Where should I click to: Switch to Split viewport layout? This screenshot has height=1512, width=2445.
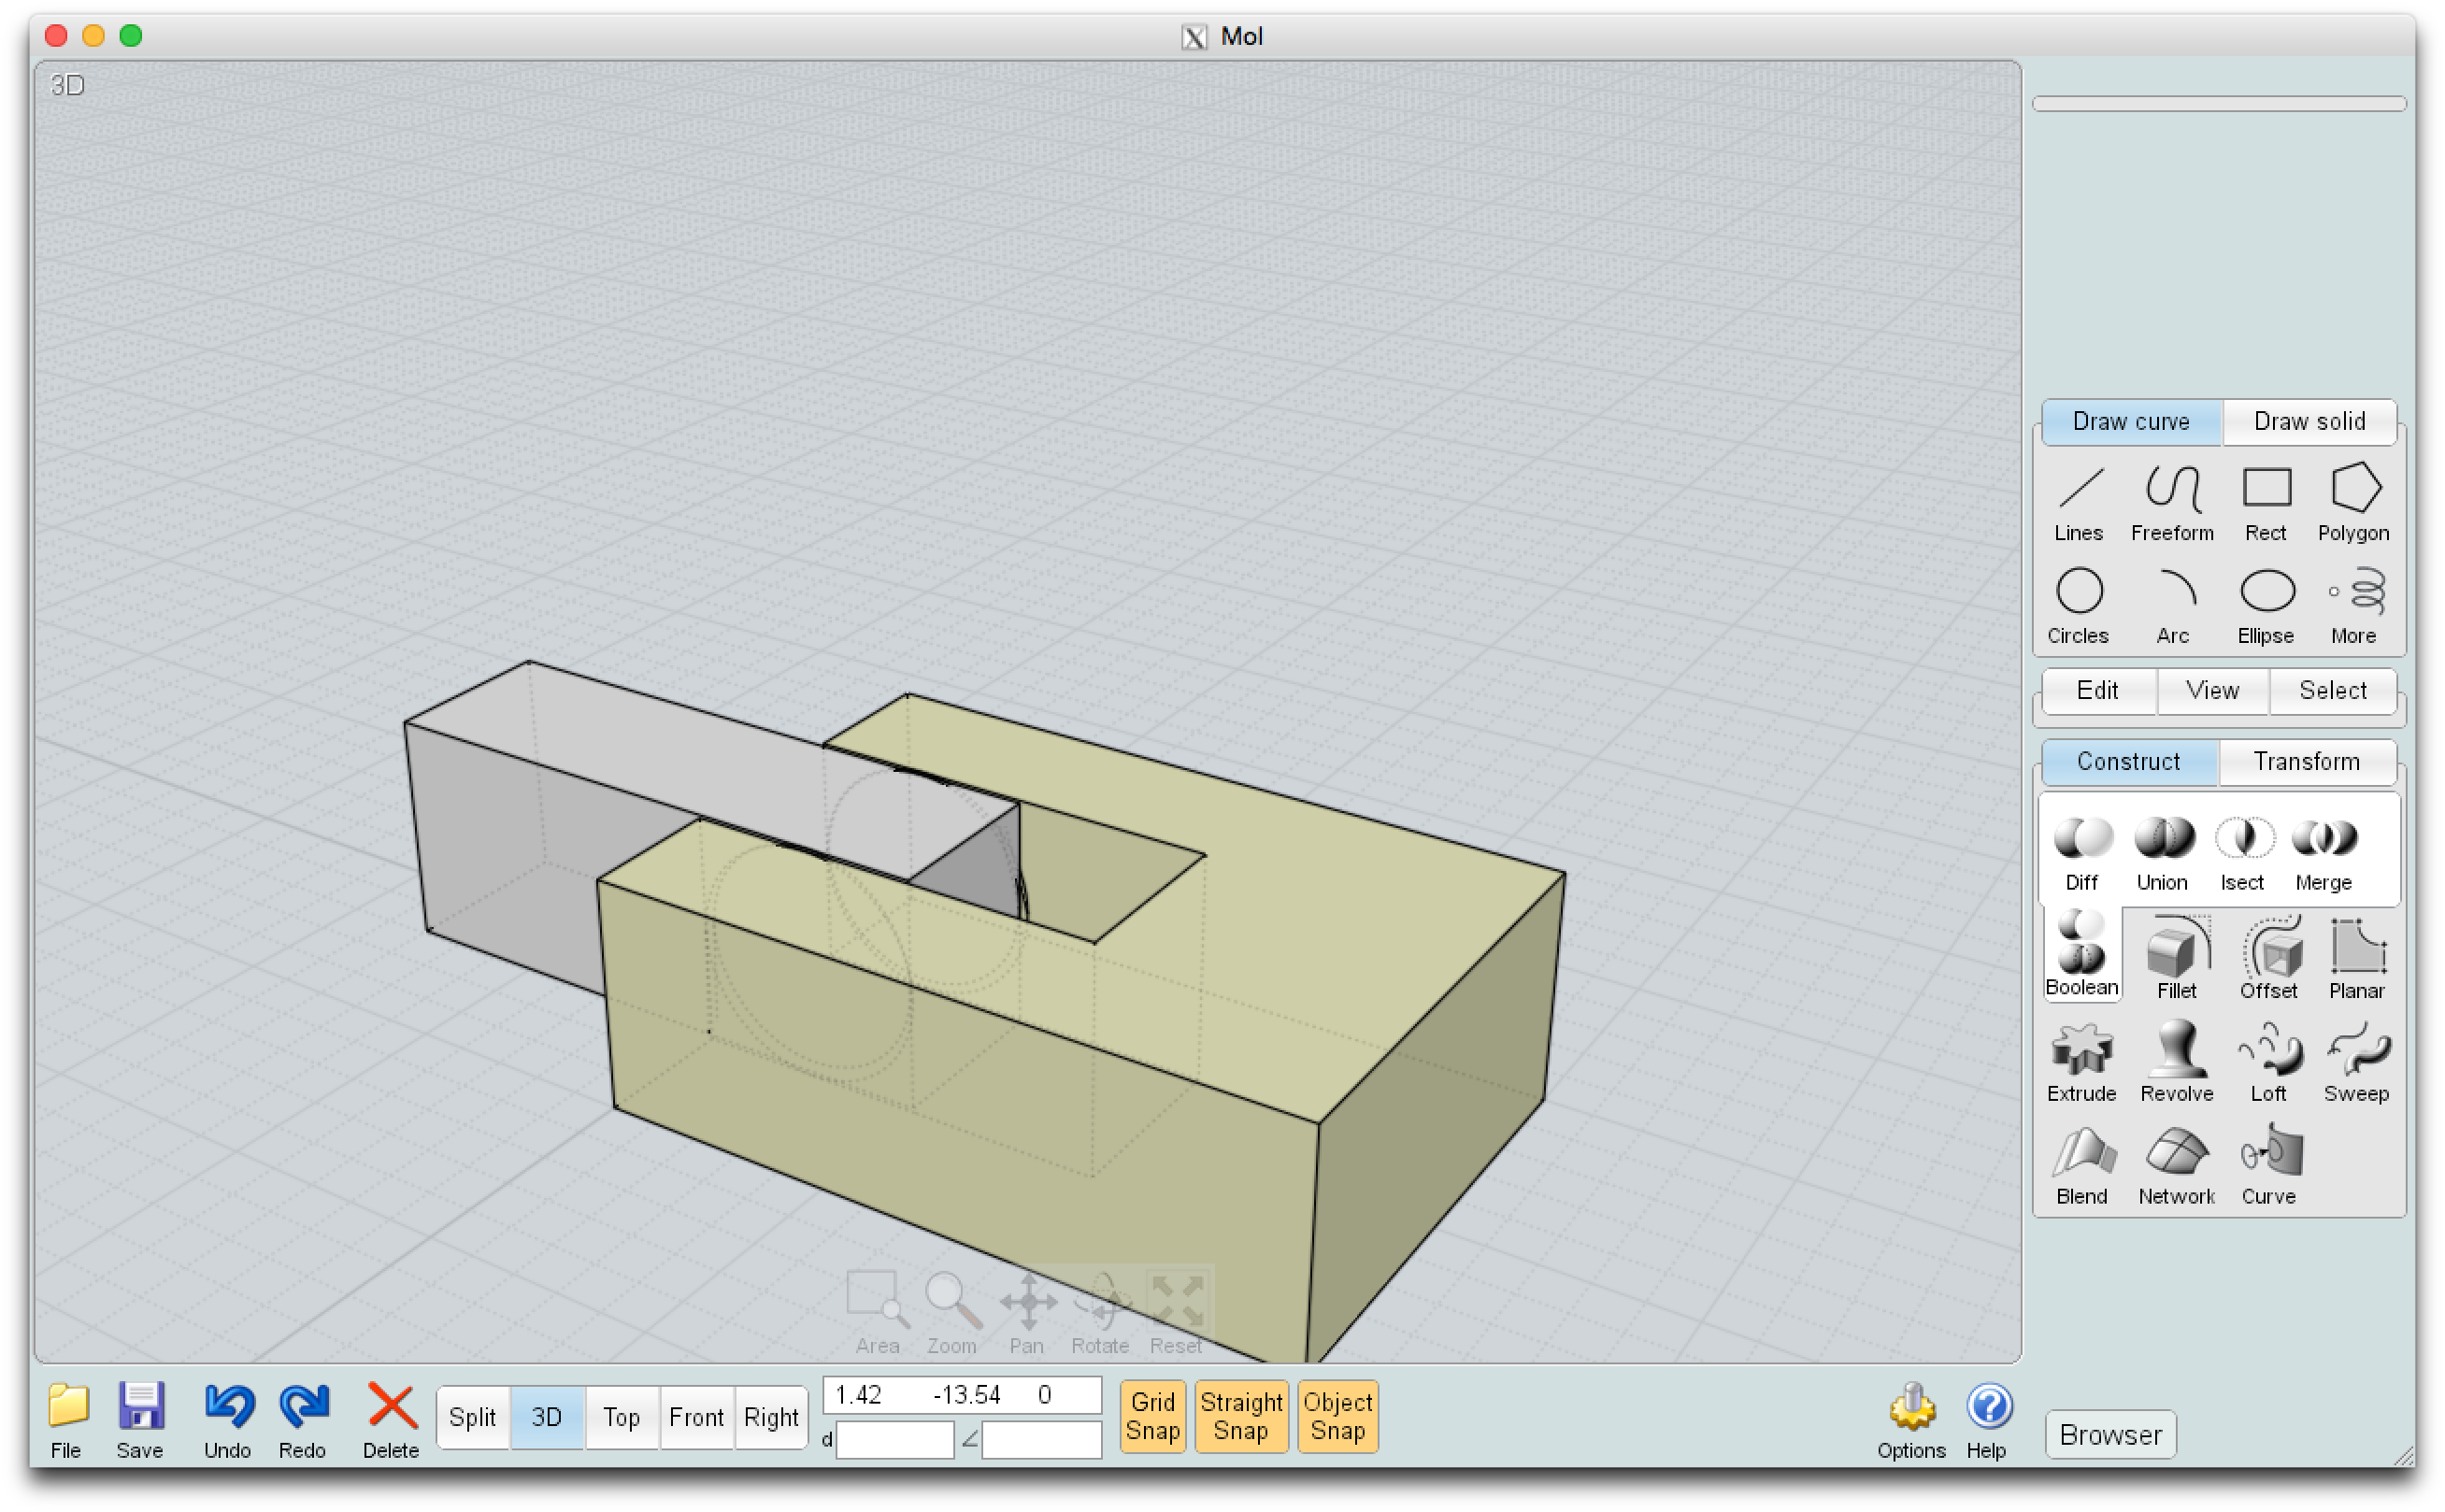(472, 1417)
